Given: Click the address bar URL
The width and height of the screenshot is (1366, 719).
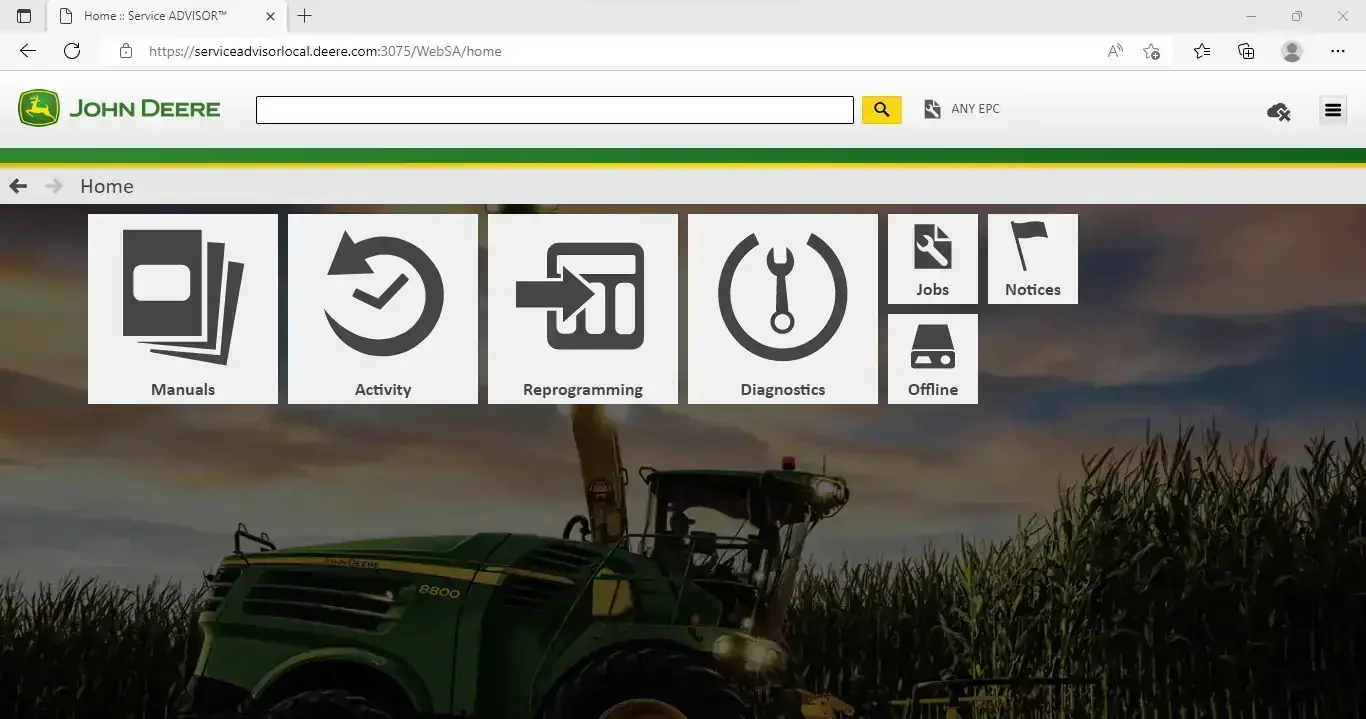Looking at the screenshot, I should point(325,51).
